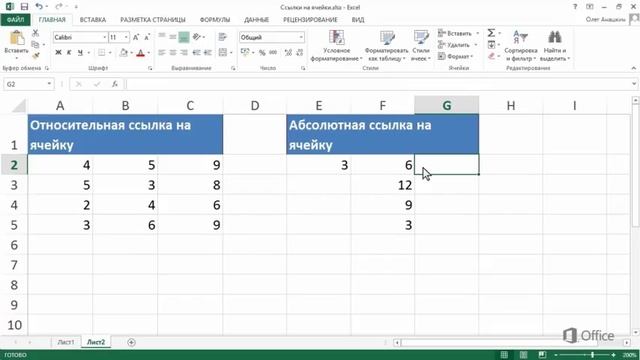Click the Формат cells button
The height and width of the screenshot is (360, 640).
coord(456,56)
